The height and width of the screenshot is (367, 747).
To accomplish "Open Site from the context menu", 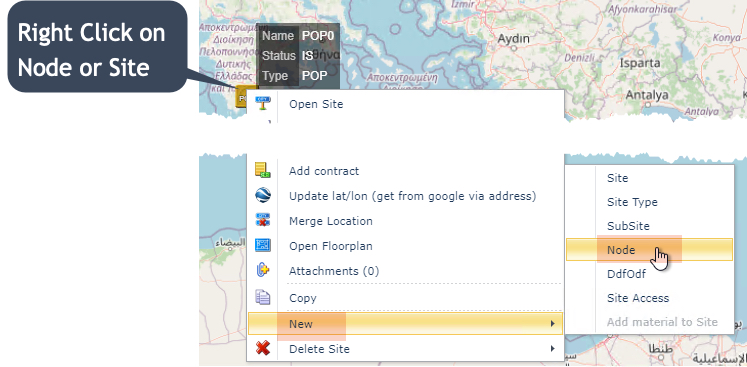I will pyautogui.click(x=405, y=104).
